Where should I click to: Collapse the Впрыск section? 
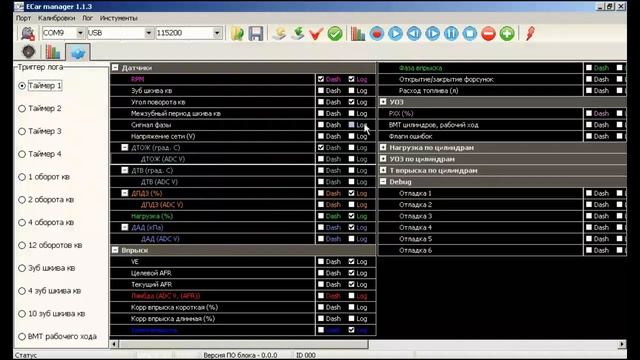(115, 250)
